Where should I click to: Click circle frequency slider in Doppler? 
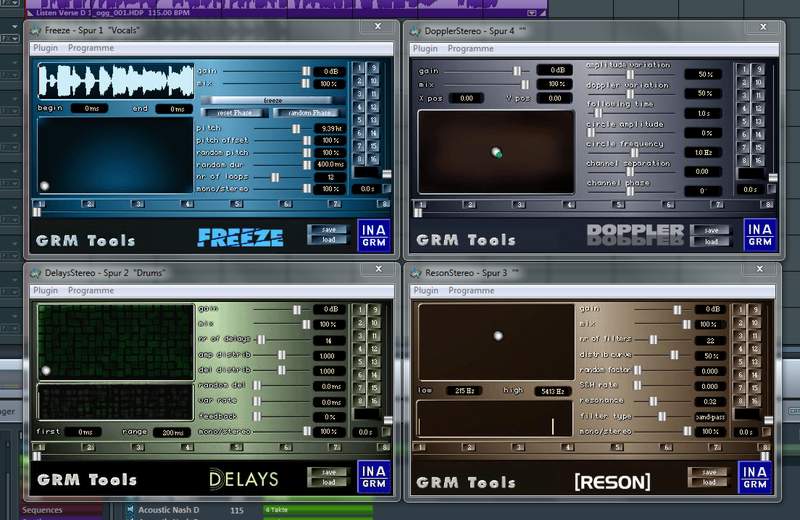[x=635, y=152]
